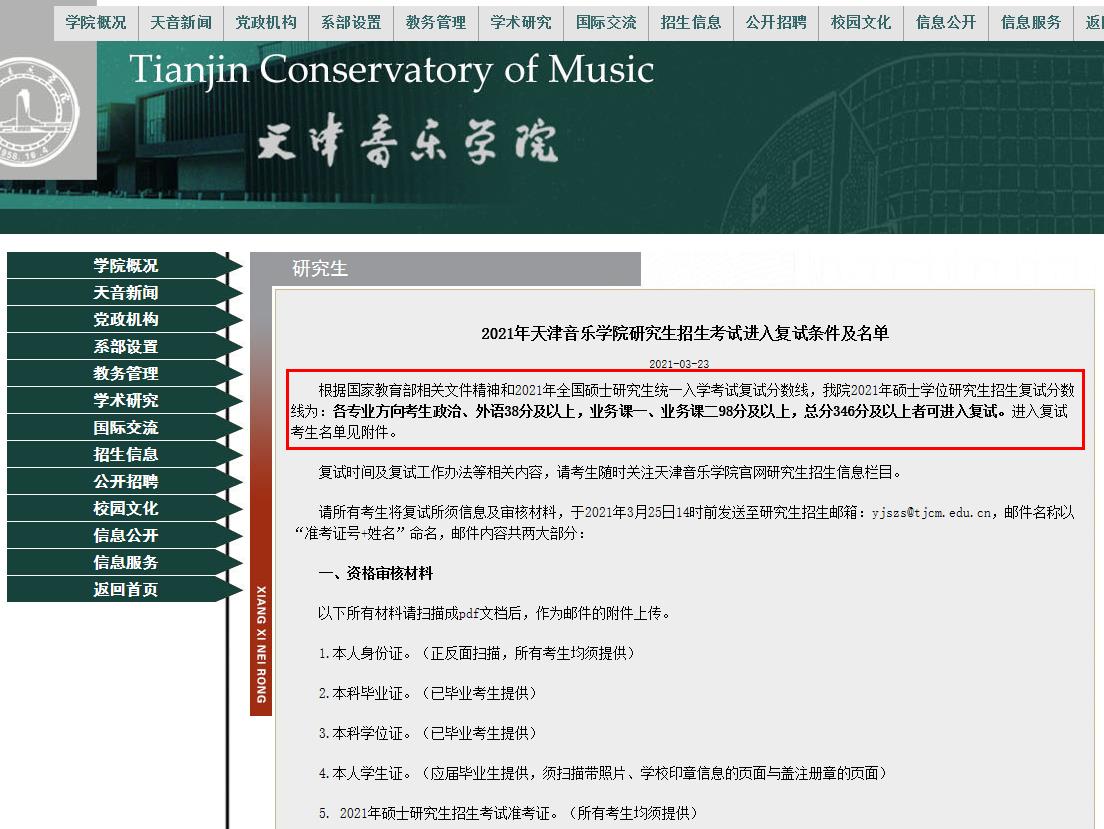Open 招生信息 in left sidebar

(x=126, y=455)
